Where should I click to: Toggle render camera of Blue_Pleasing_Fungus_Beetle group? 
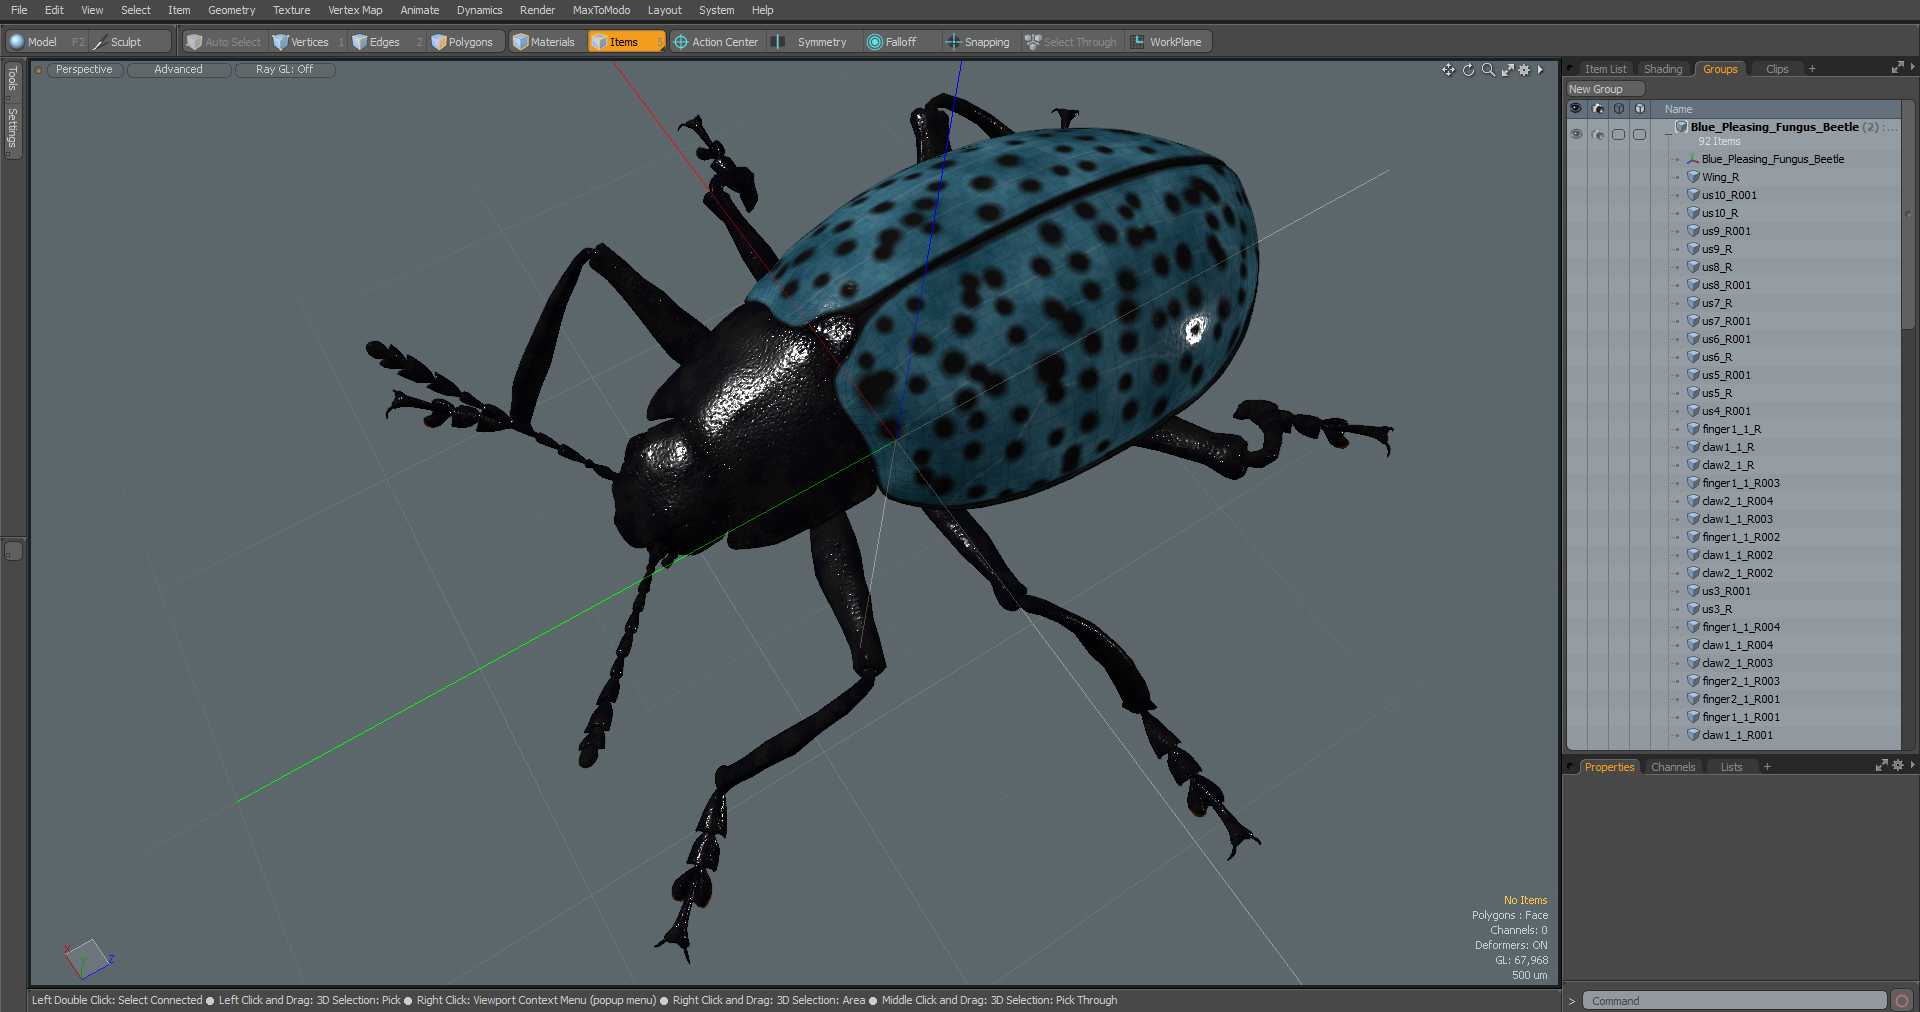click(x=1597, y=134)
